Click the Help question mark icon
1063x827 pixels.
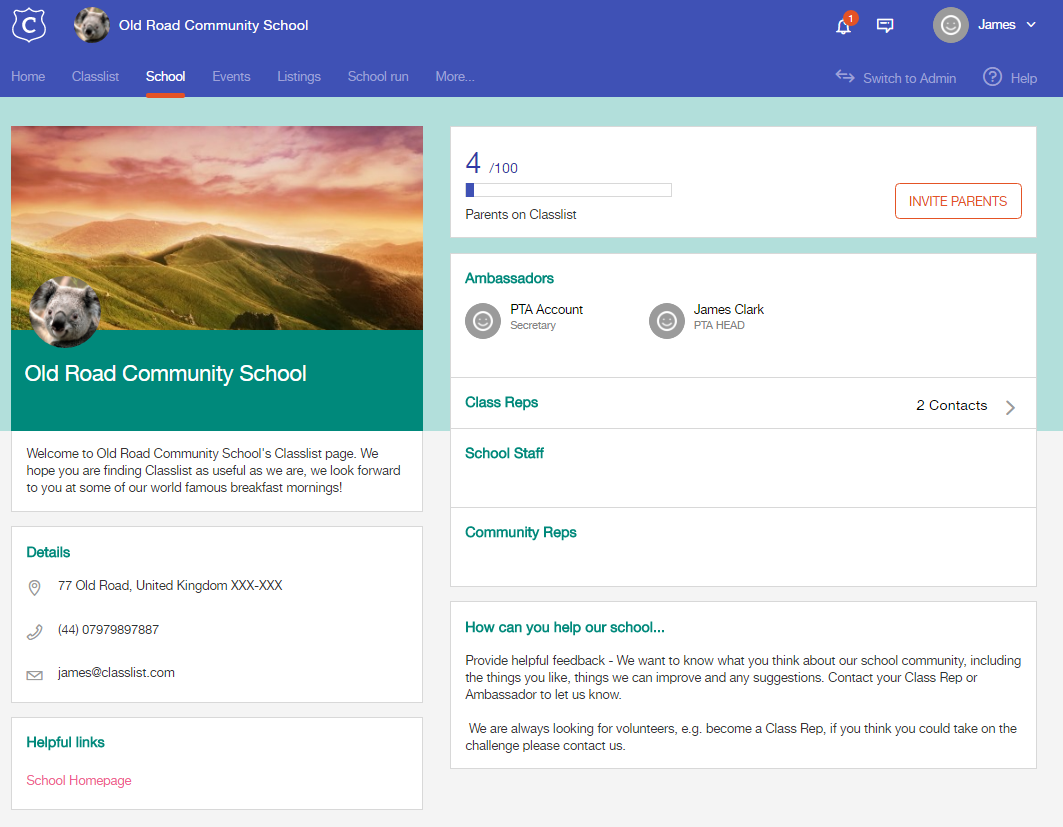coord(992,77)
